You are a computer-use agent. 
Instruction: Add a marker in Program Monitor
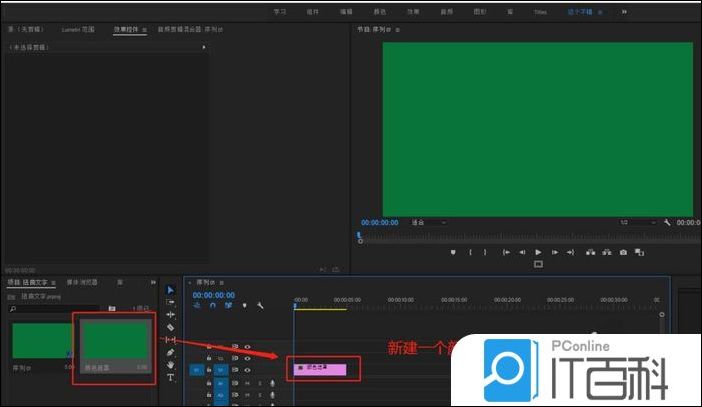(453, 252)
